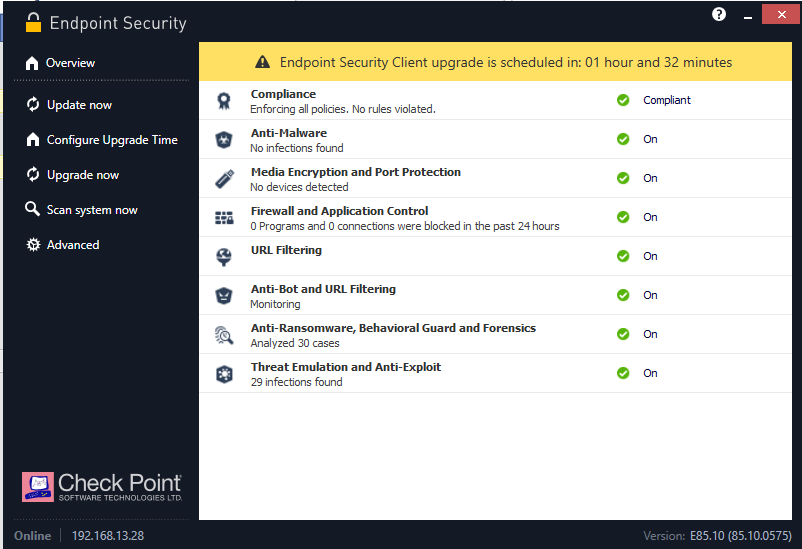Click the Compliance ribbon badge icon
Screen dimensions: 802x549
pos(224,101)
